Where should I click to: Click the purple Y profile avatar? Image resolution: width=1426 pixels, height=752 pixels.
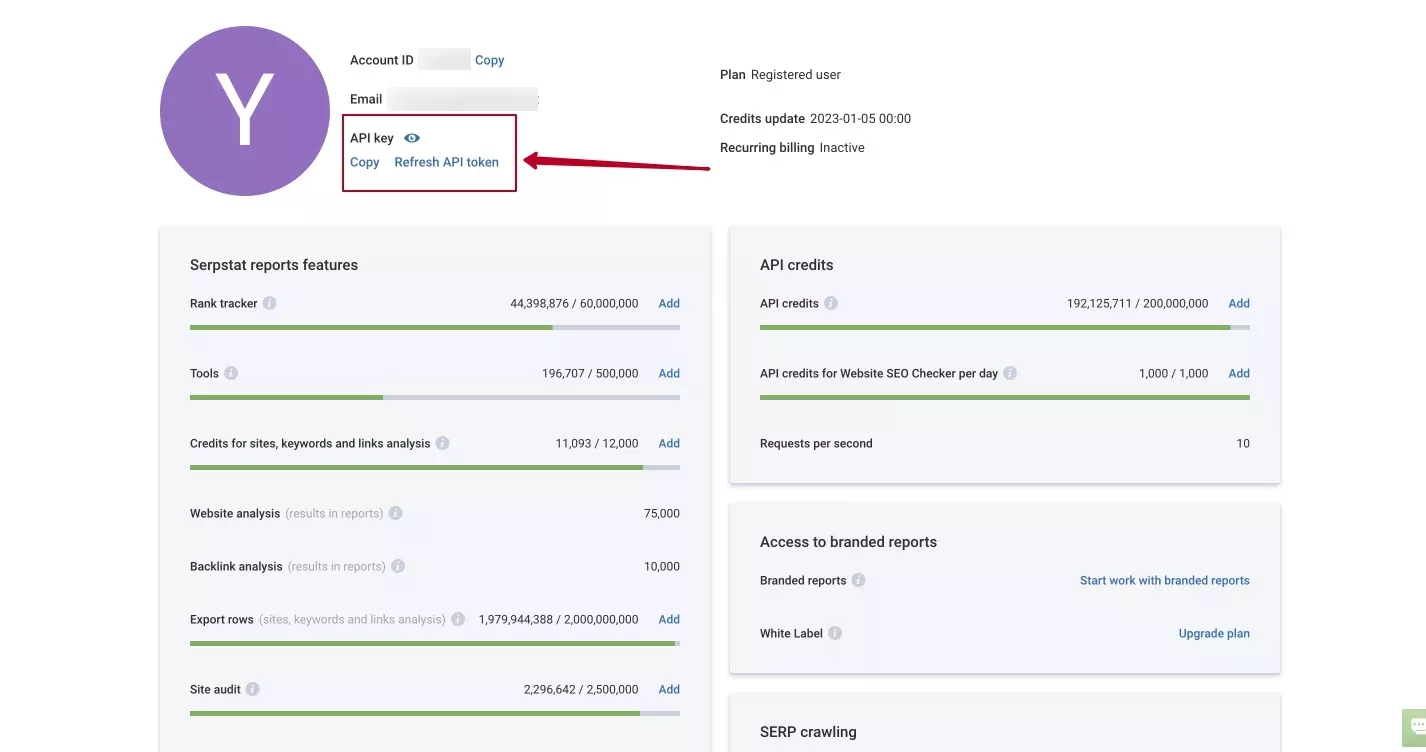245,111
